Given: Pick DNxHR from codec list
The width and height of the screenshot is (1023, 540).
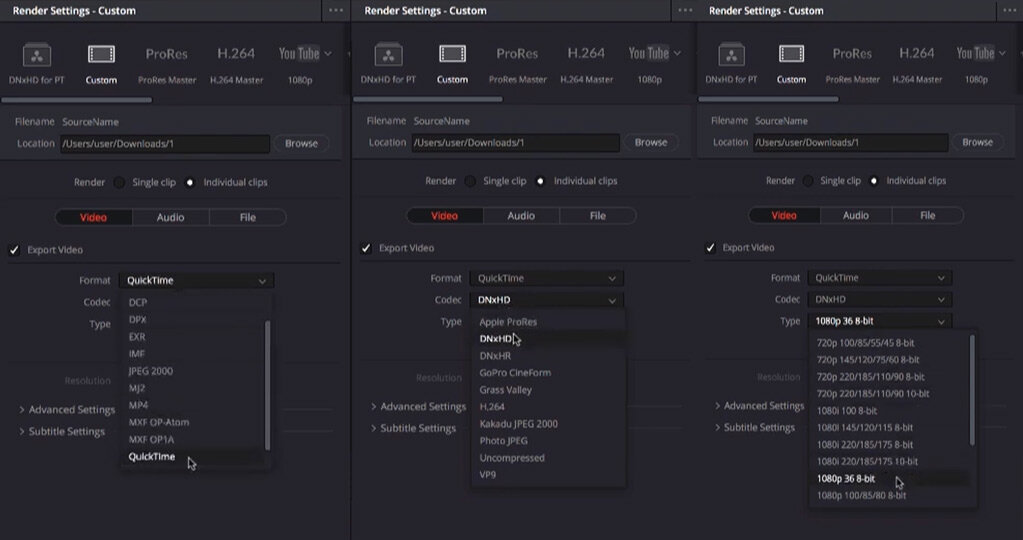Looking at the screenshot, I should point(495,356).
